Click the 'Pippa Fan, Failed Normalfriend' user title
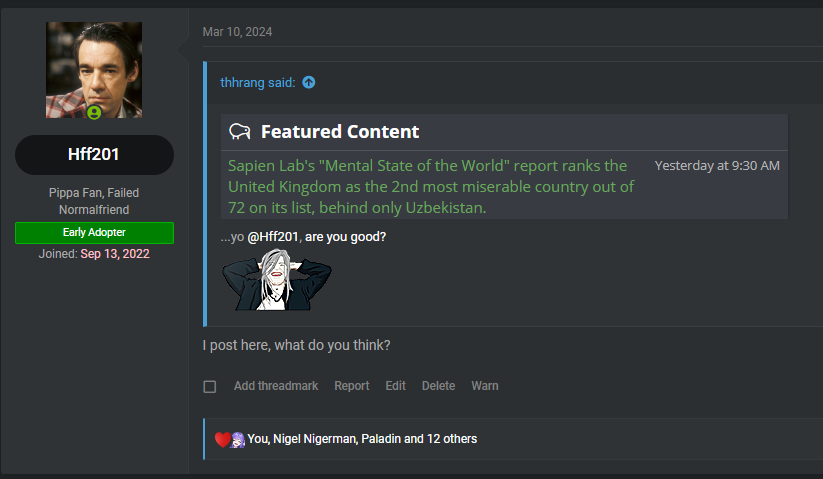 click(94, 201)
